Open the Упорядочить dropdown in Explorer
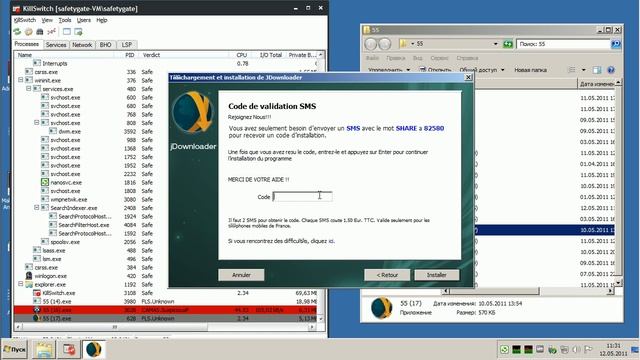 pyautogui.click(x=389, y=70)
